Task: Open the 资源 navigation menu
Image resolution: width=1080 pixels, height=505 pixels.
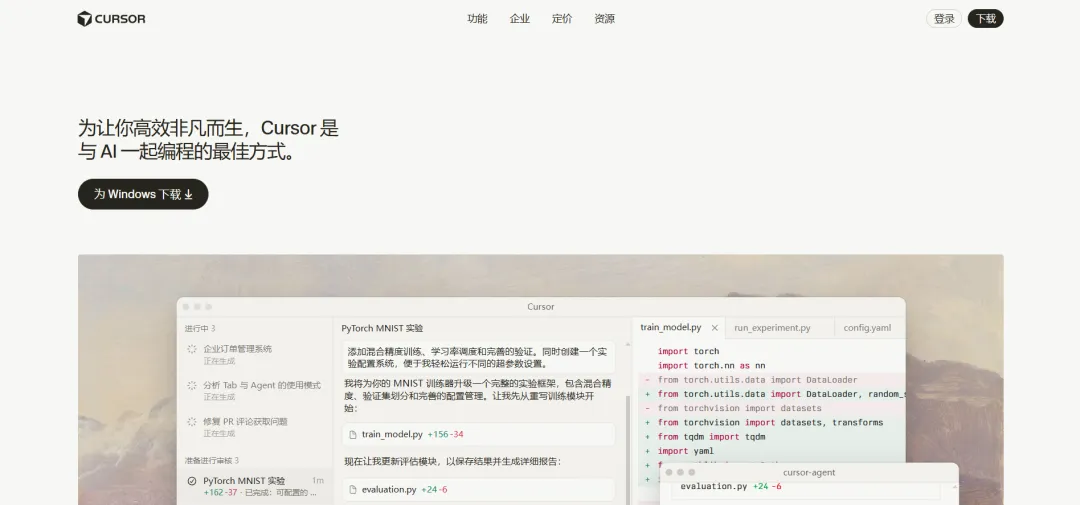Action: coord(605,19)
